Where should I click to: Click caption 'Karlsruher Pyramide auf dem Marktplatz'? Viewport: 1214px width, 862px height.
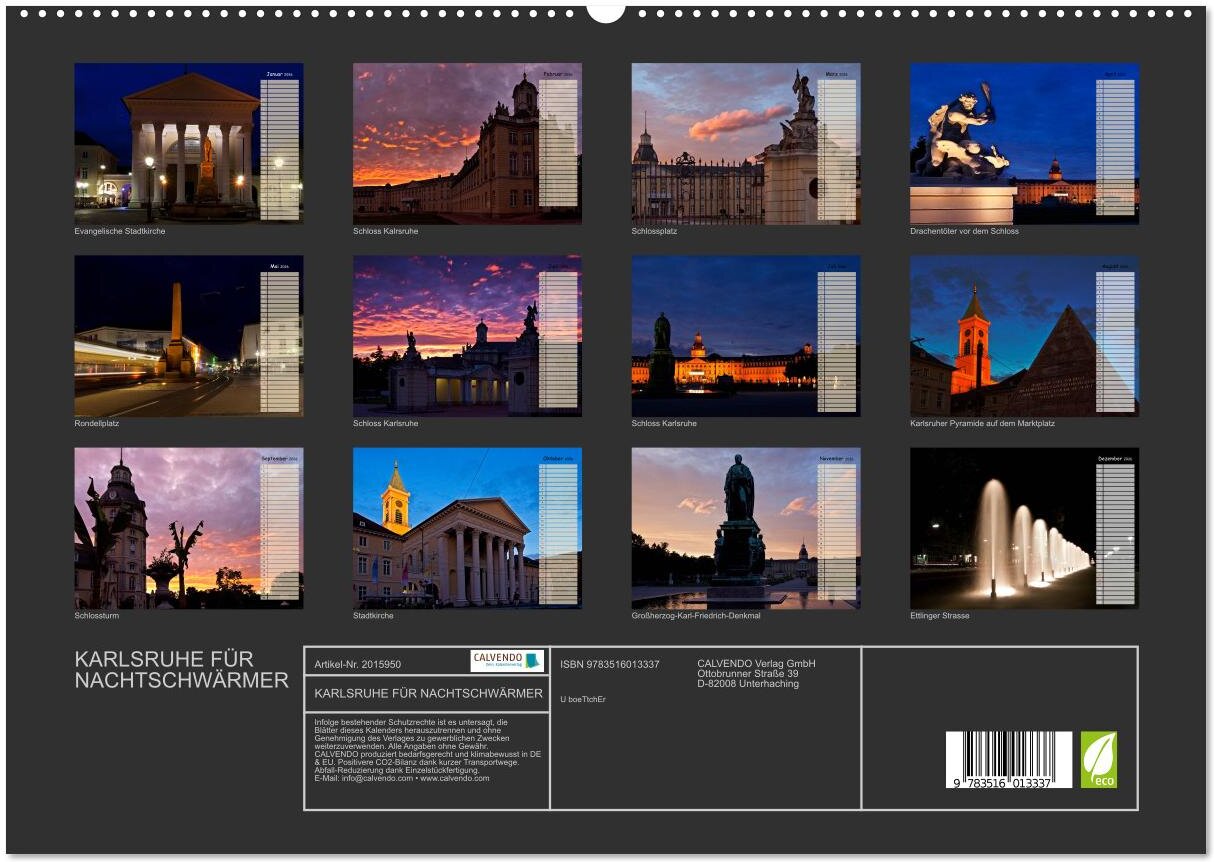click(x=982, y=423)
